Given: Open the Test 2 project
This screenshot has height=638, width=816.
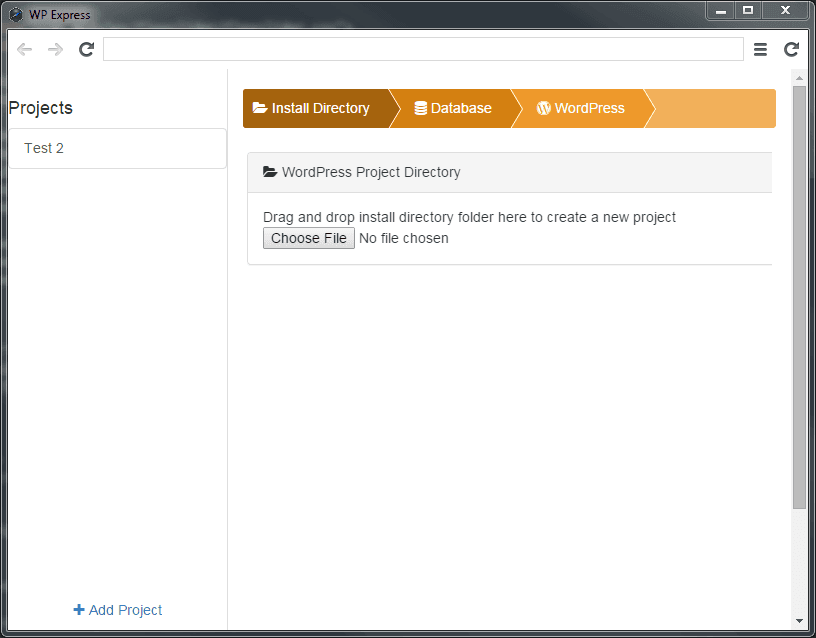Looking at the screenshot, I should pyautogui.click(x=118, y=148).
